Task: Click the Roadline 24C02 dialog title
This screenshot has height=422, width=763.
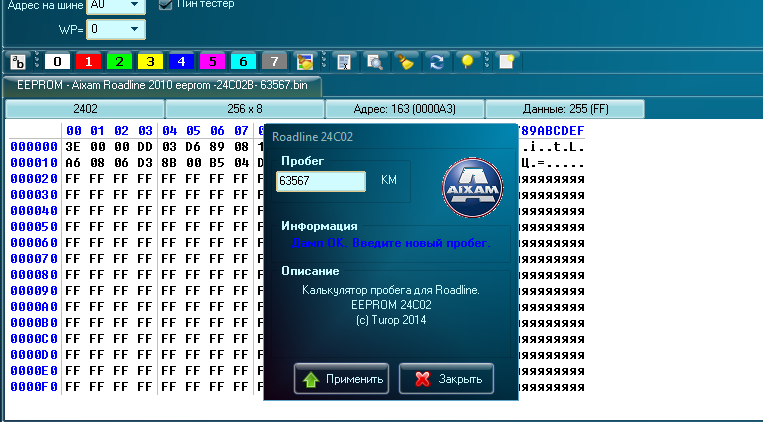Action: tap(312, 137)
